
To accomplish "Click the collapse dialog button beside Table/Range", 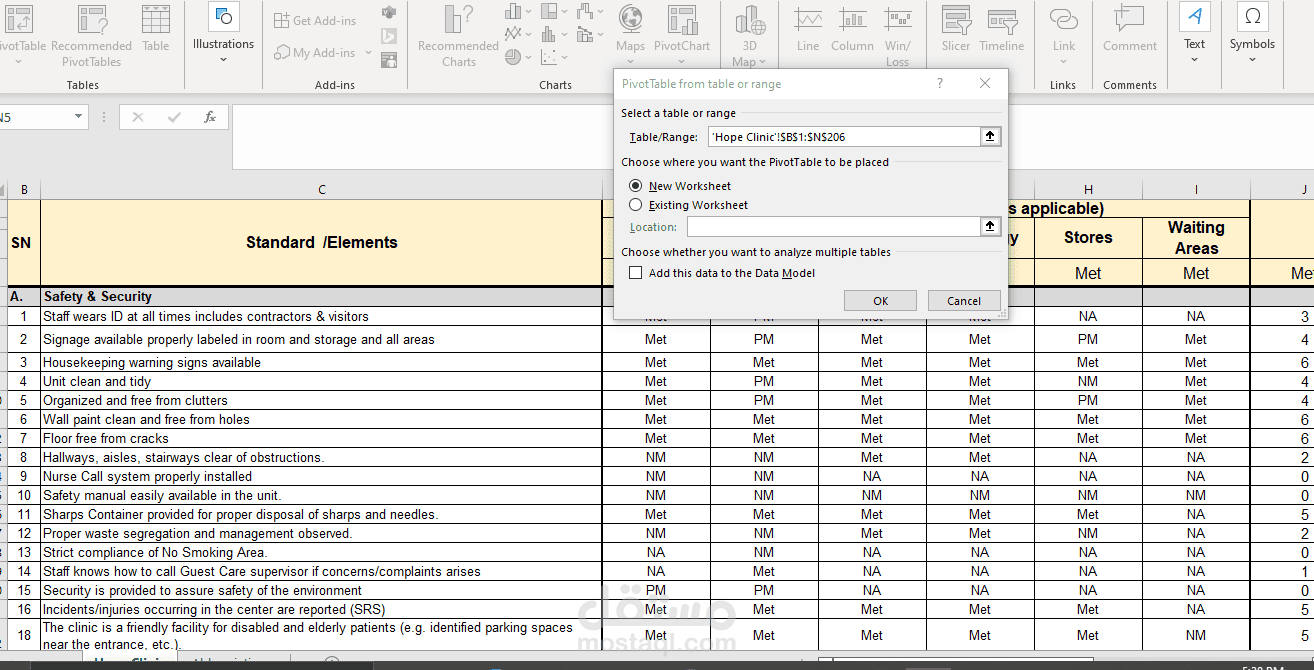I will click(x=990, y=137).
